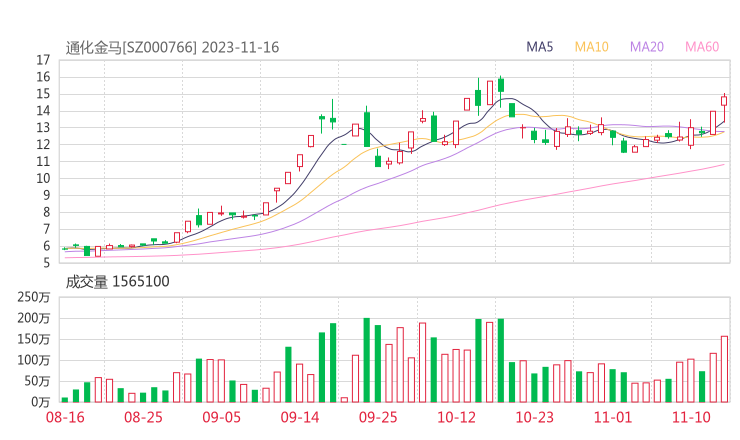This screenshot has width=740, height=440.
Task: Click the price axis value 17
Action: [x=43, y=60]
